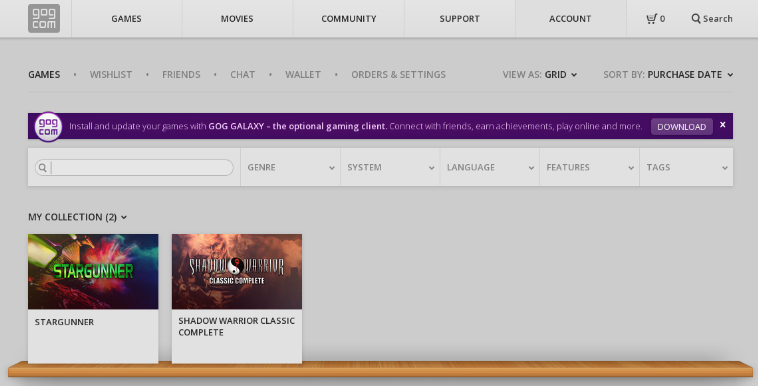Expand the LANGUAGE filter dropdown
This screenshot has width=758, height=386.
[x=490, y=167]
